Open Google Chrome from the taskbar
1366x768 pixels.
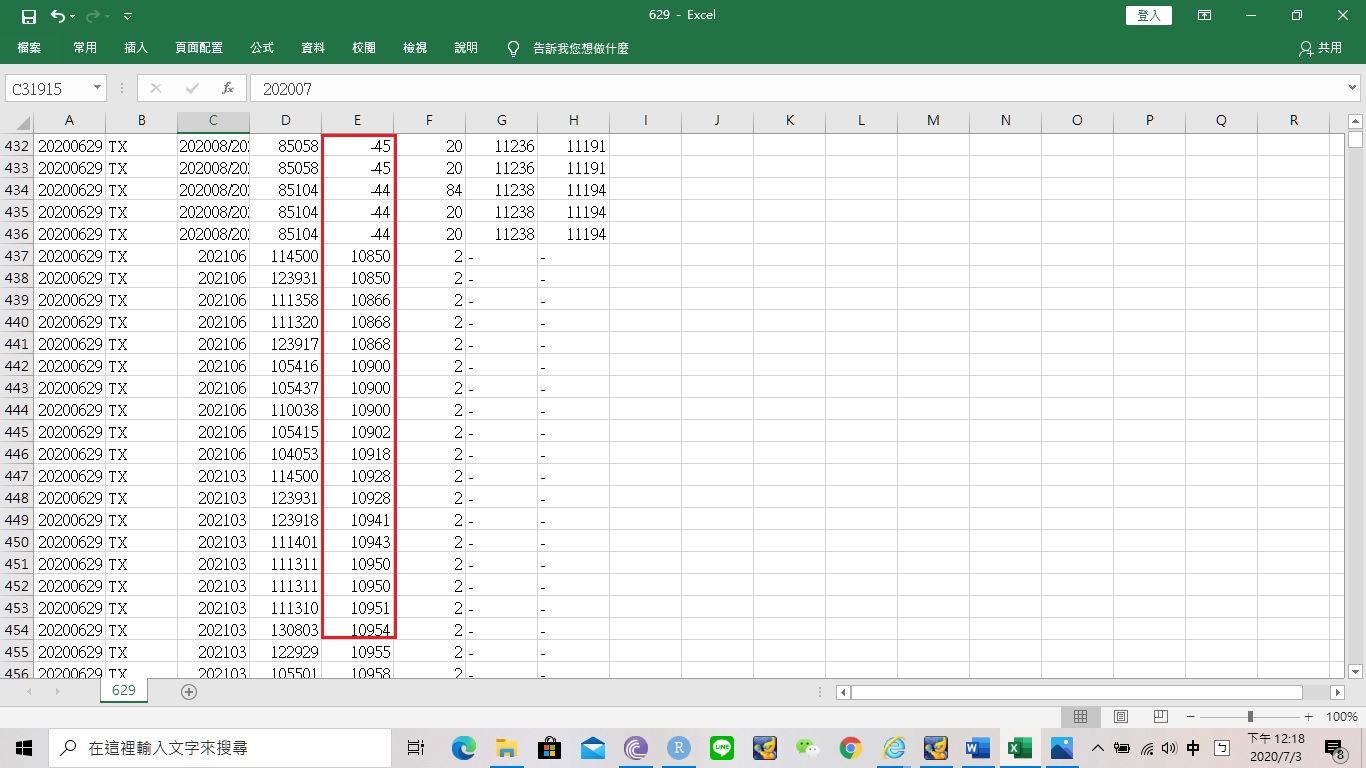[x=850, y=748]
